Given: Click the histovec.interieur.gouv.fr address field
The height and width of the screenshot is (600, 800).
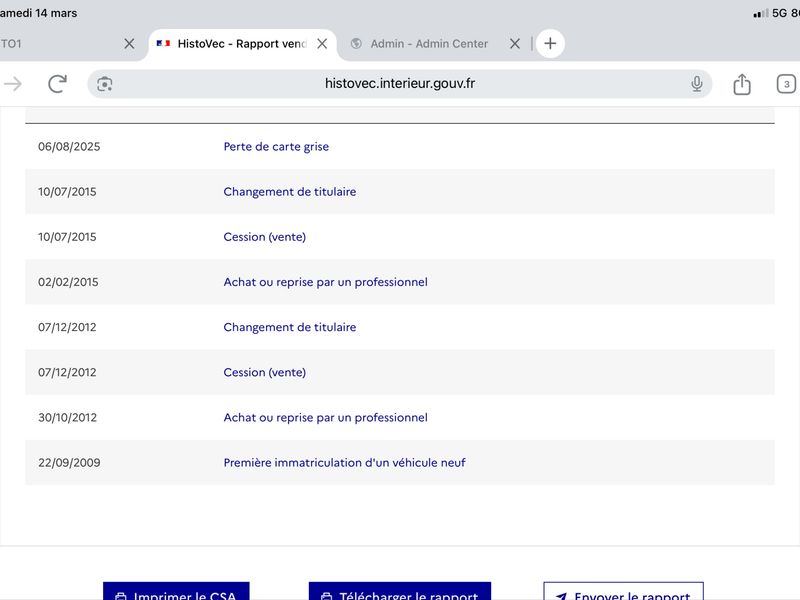Looking at the screenshot, I should (399, 84).
